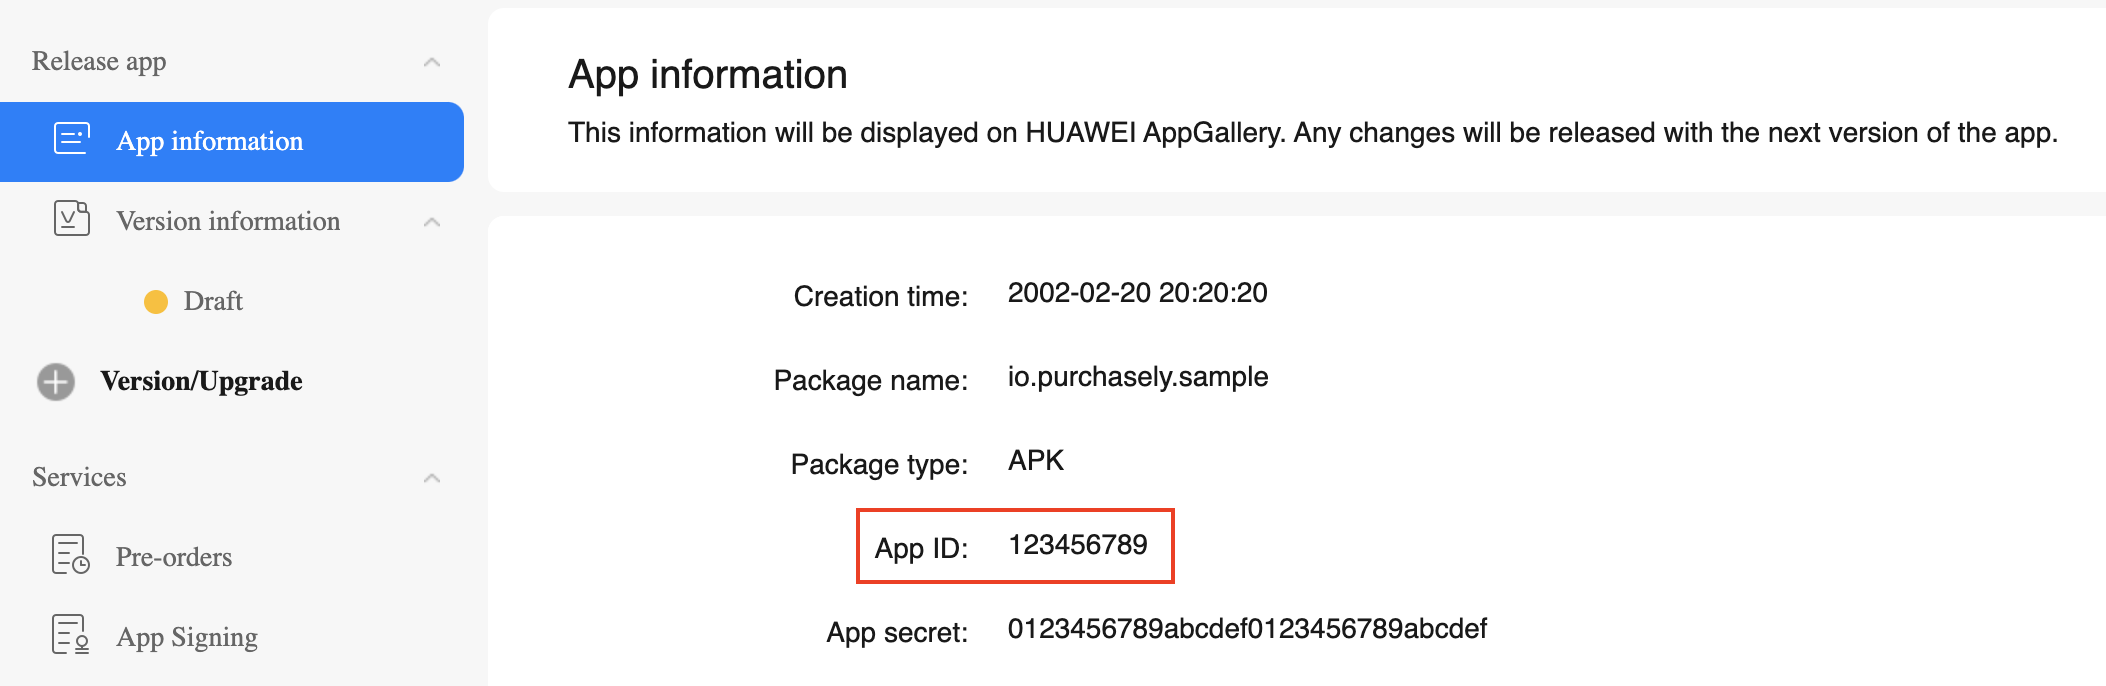Go to Pre-orders service
The image size is (2106, 686).
point(174,557)
